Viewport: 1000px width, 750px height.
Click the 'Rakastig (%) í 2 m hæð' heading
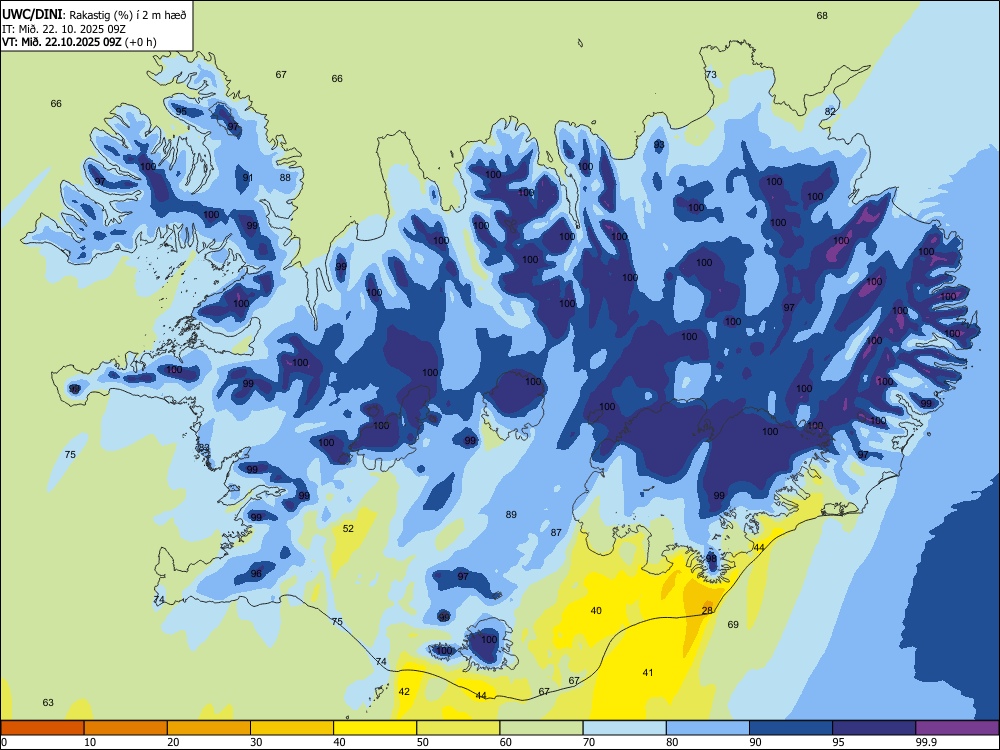tap(128, 15)
